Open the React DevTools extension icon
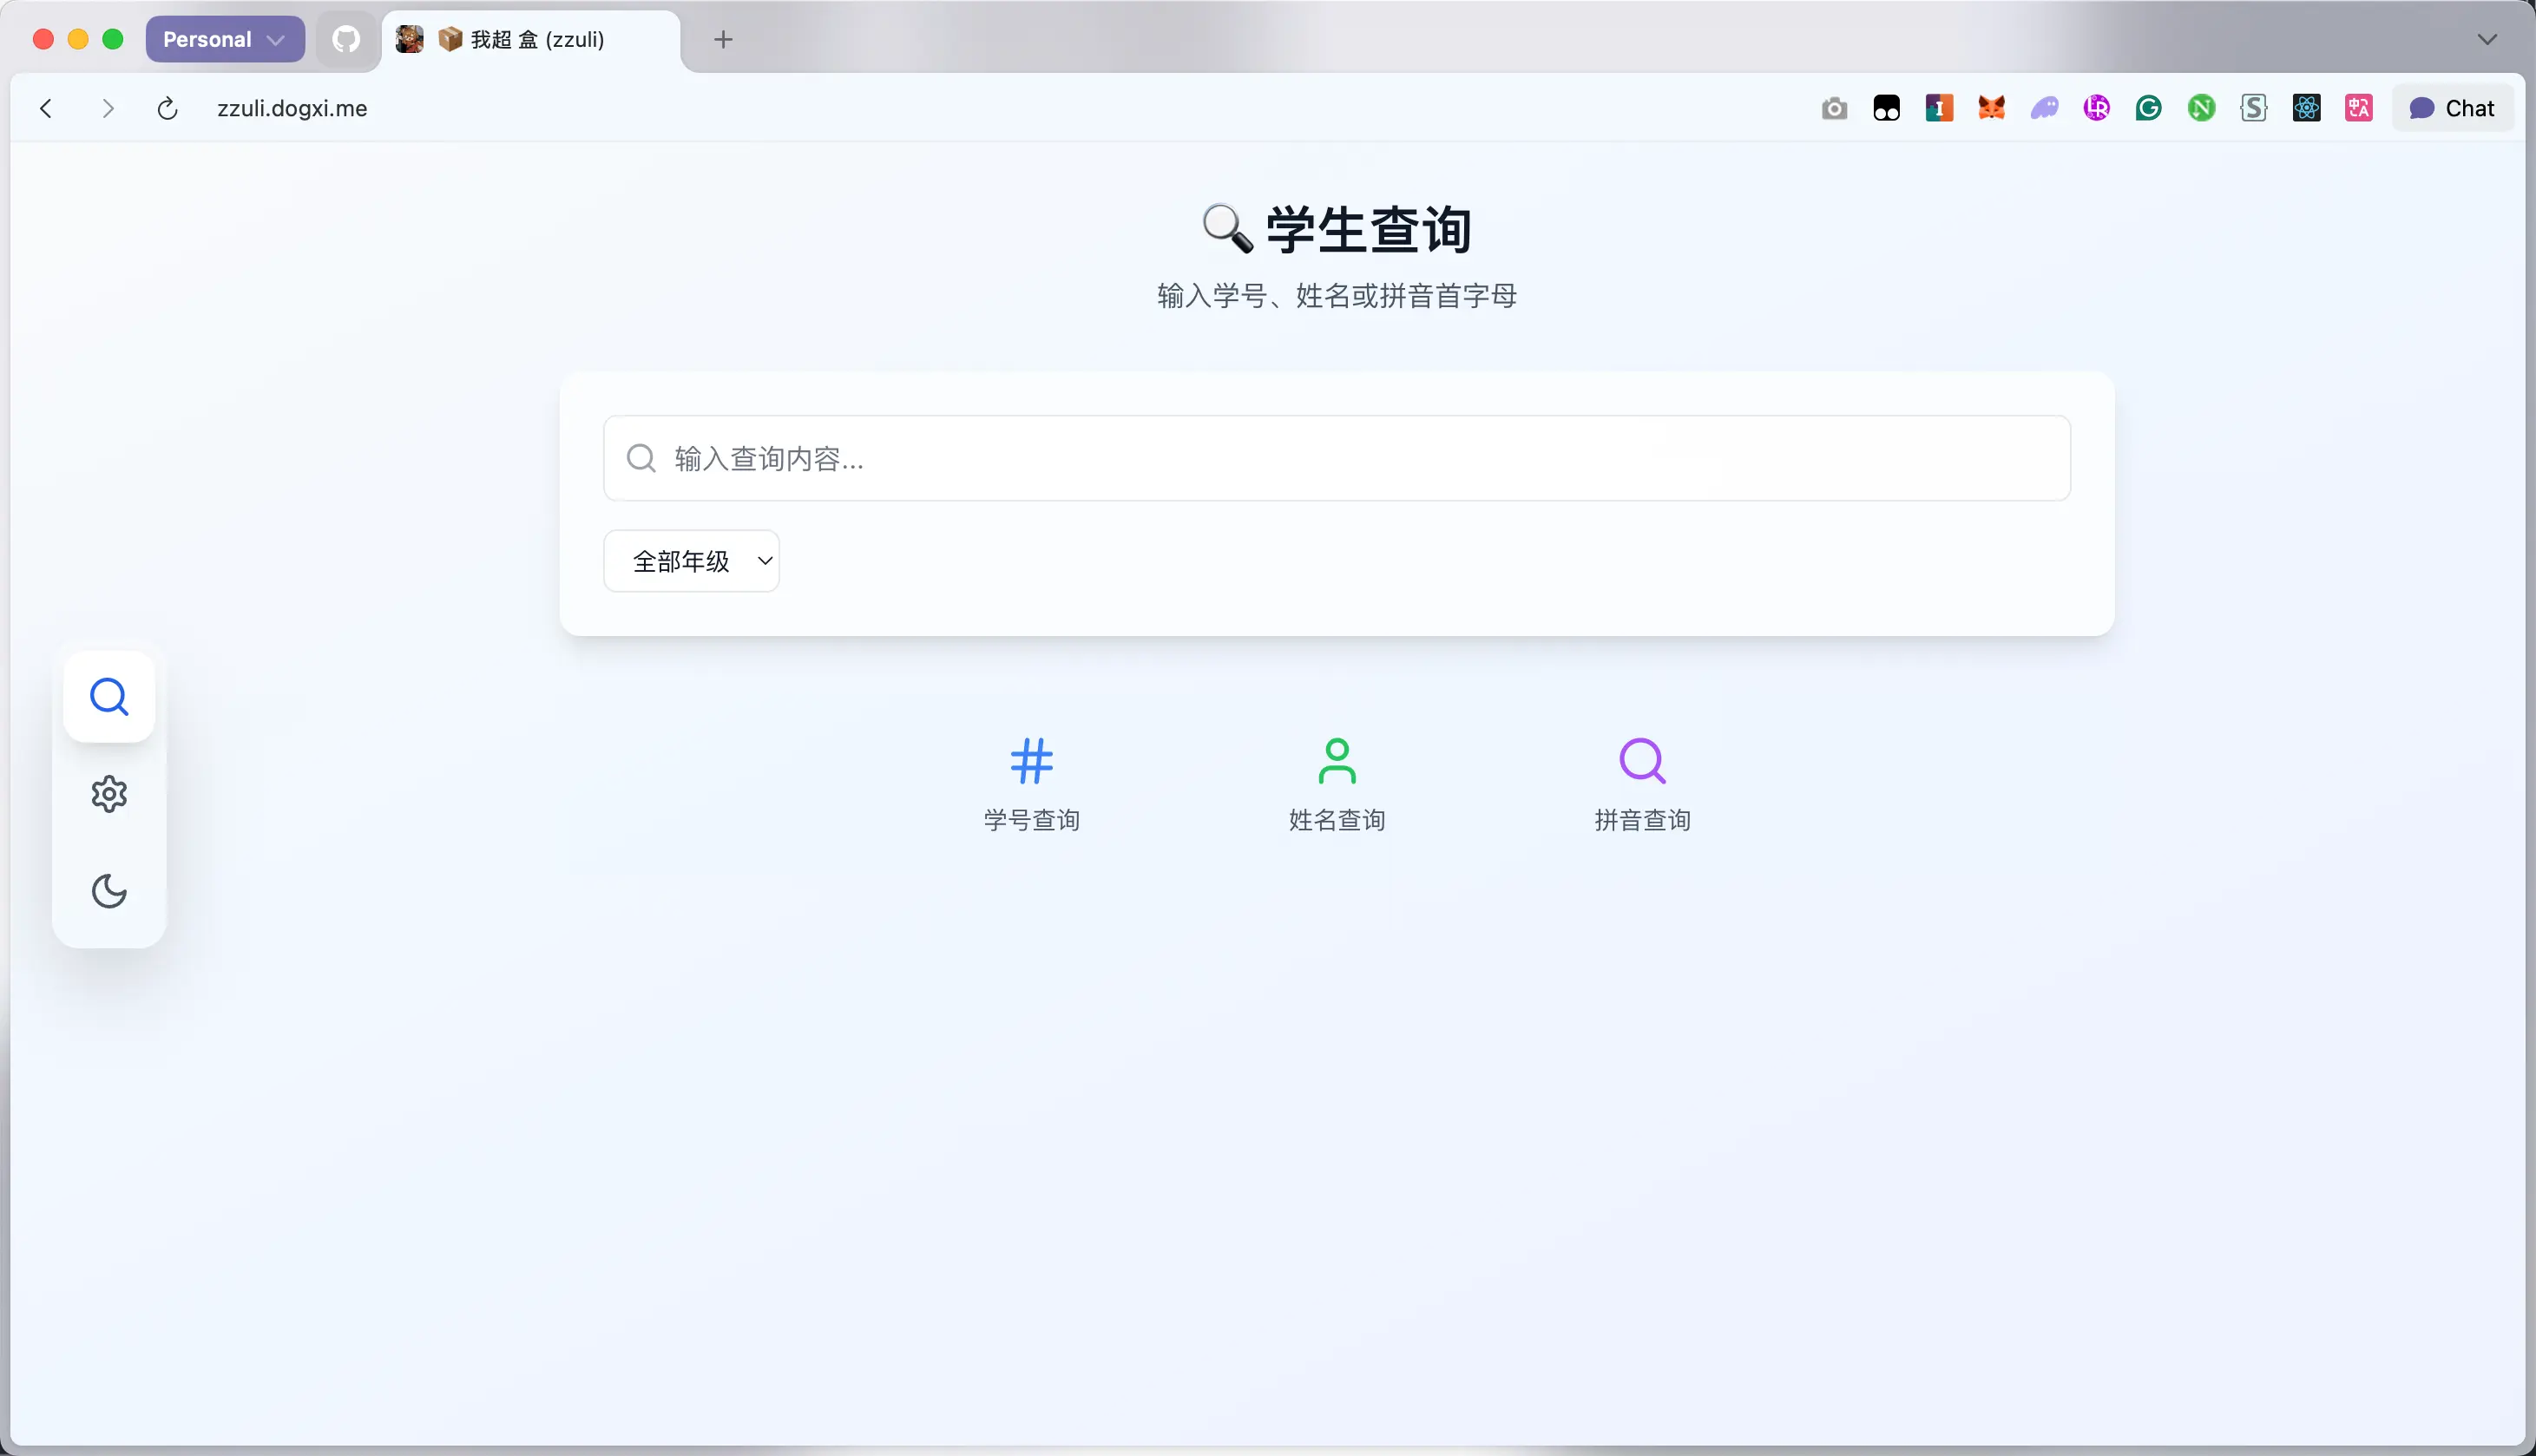This screenshot has height=1456, width=2536. click(2306, 108)
